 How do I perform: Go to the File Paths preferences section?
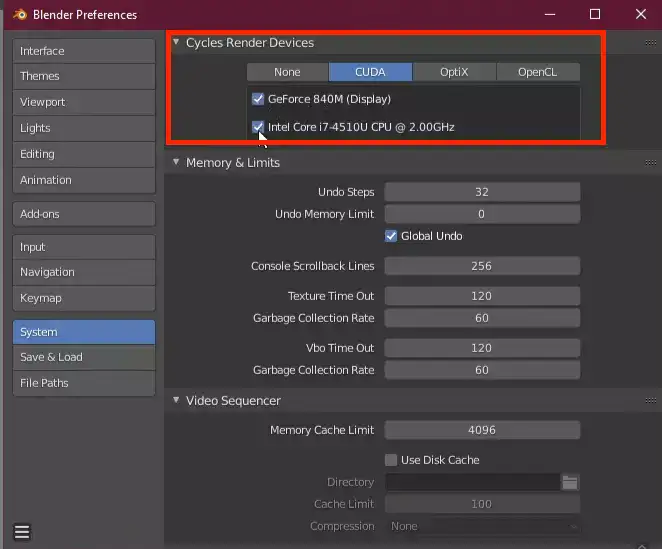pos(84,383)
